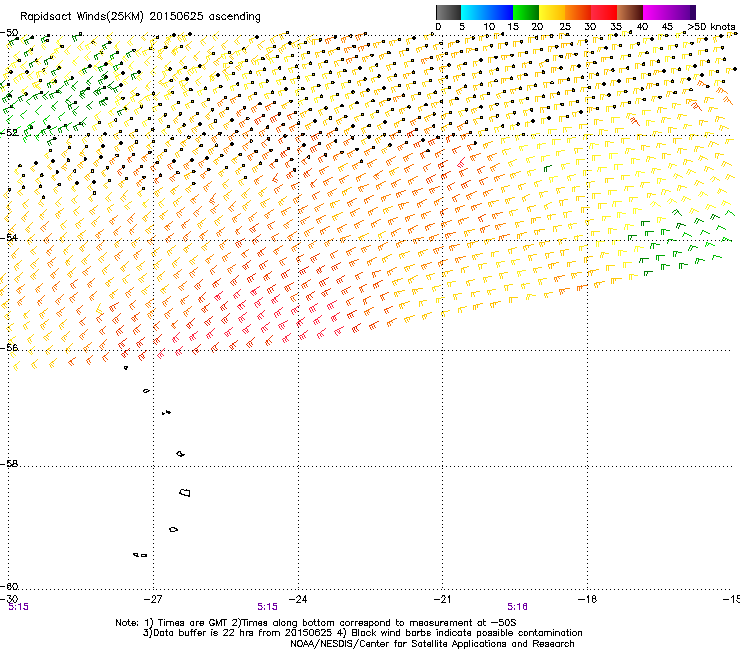Select the yellow 20-25 knots legend color
Image resolution: width=740 pixels, height=650 pixels.
click(x=552, y=12)
